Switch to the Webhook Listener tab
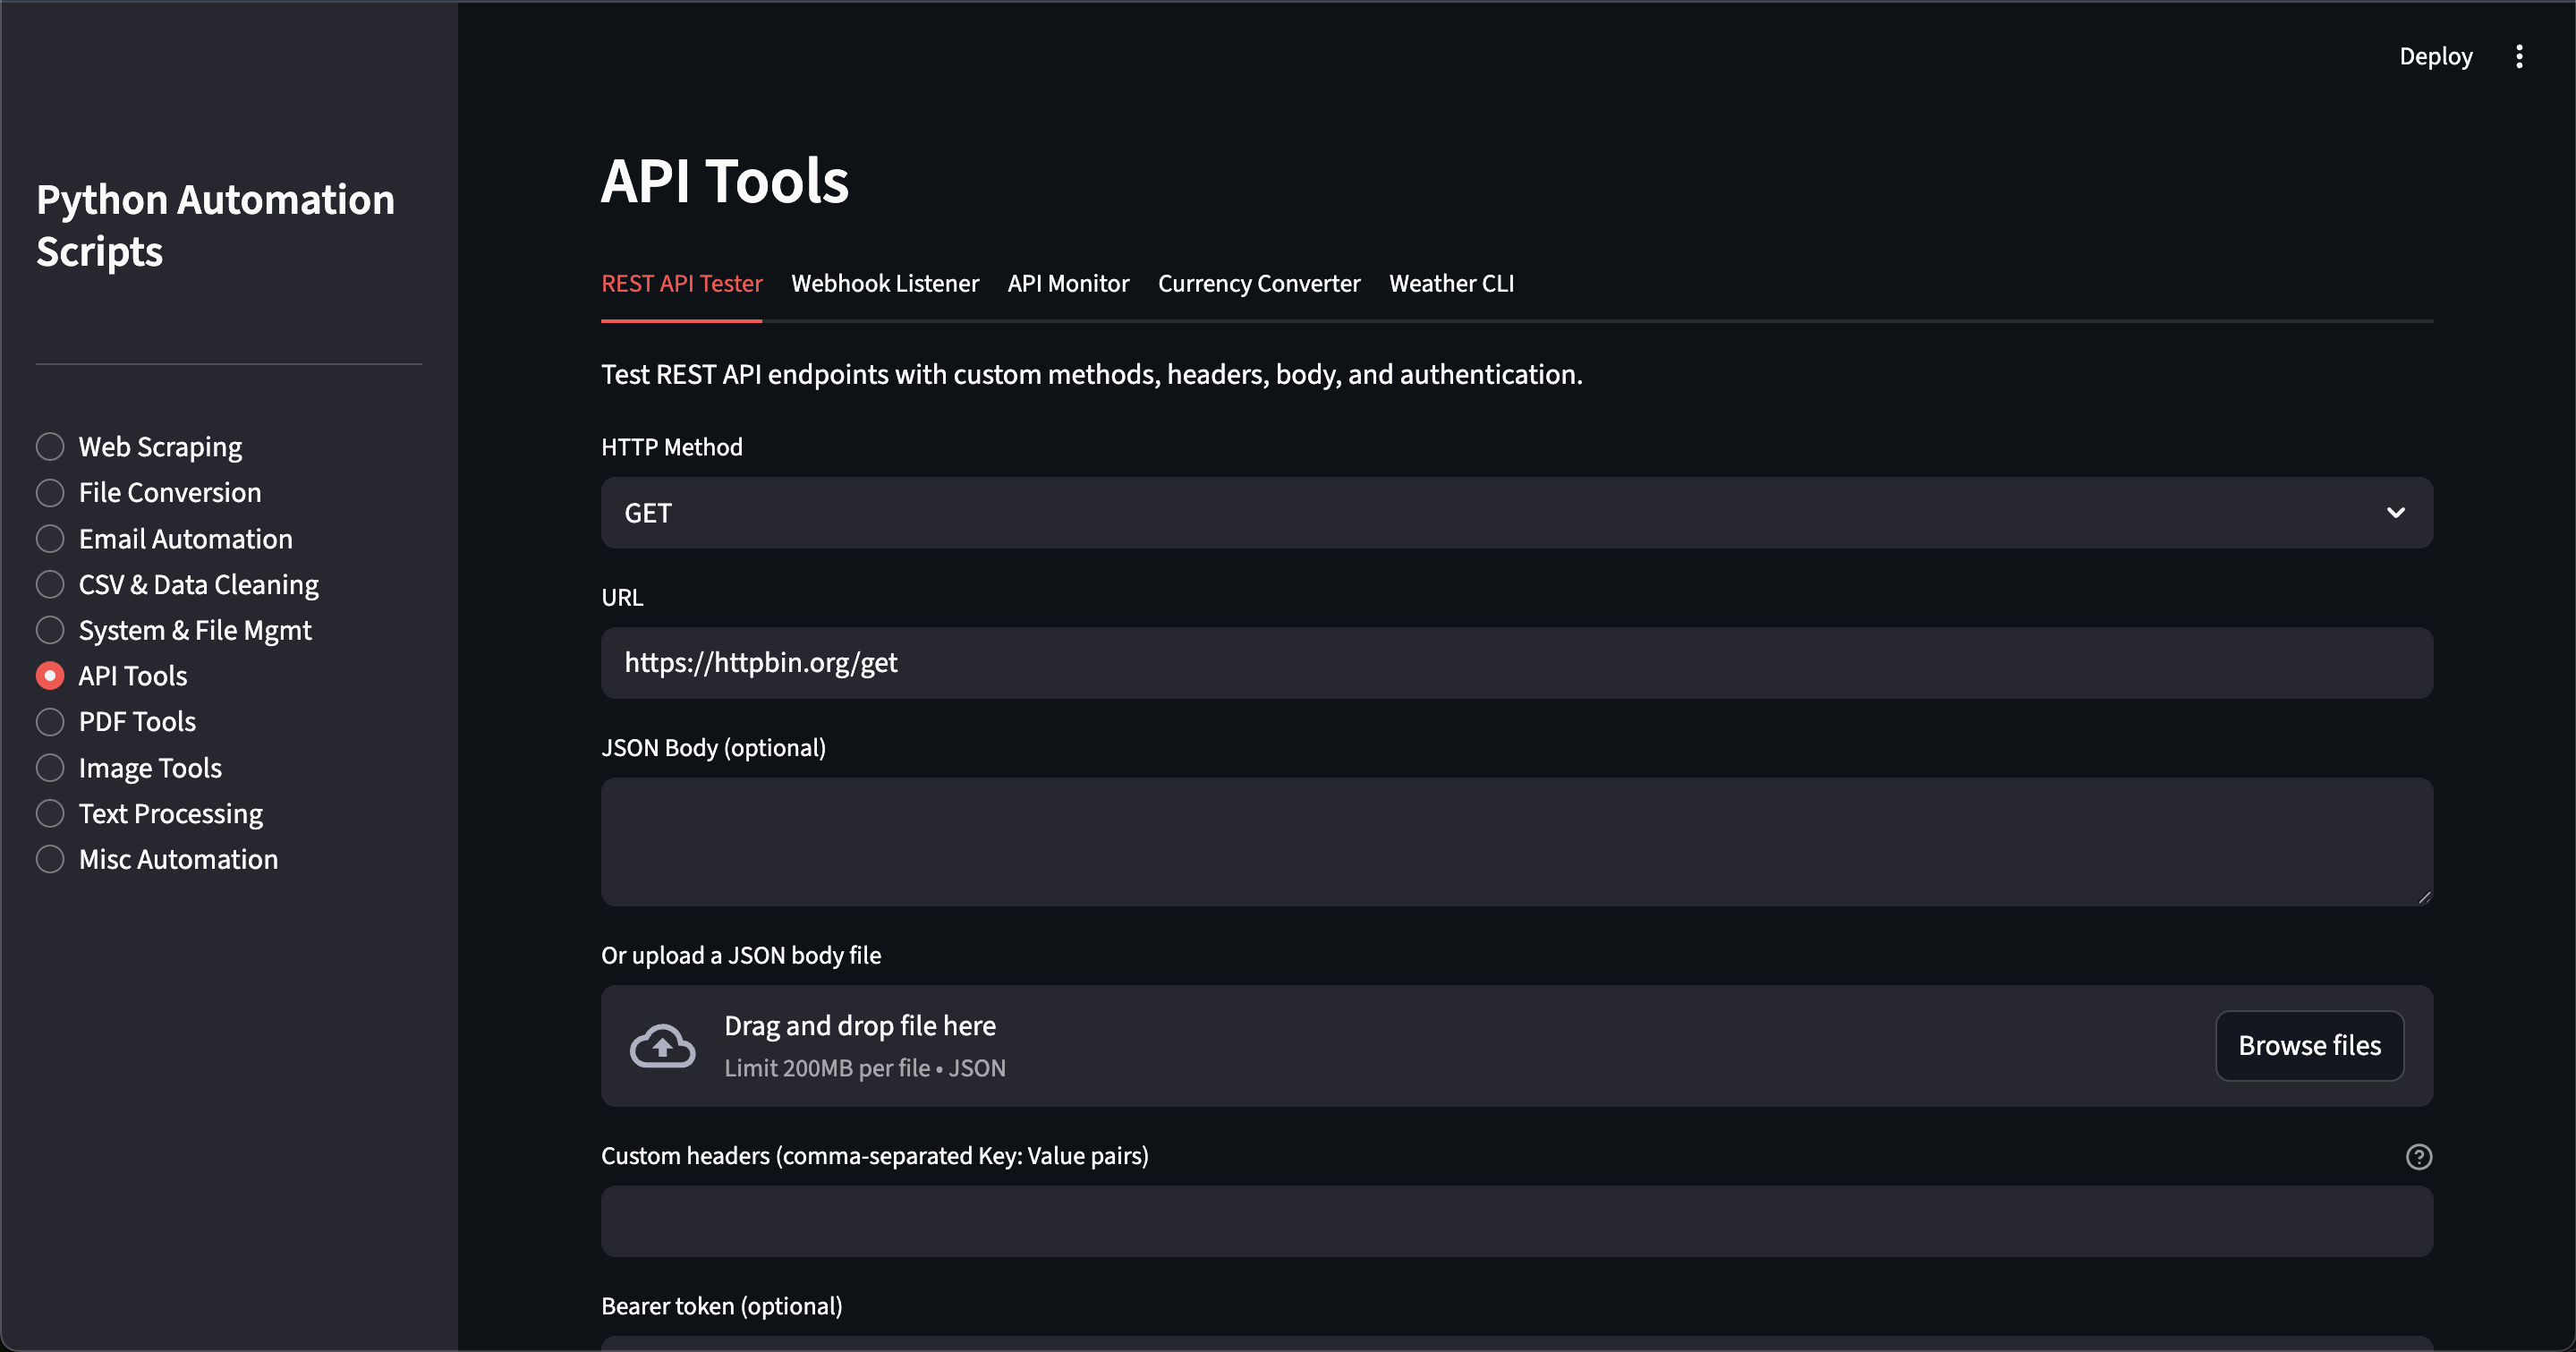The width and height of the screenshot is (2576, 1352). 884,284
